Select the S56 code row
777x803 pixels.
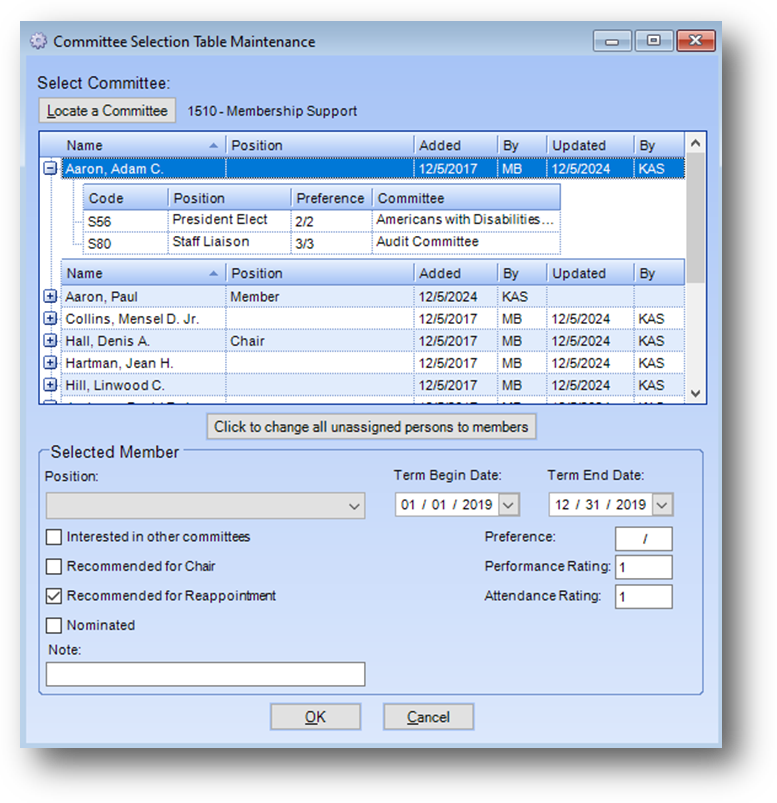tap(322, 221)
